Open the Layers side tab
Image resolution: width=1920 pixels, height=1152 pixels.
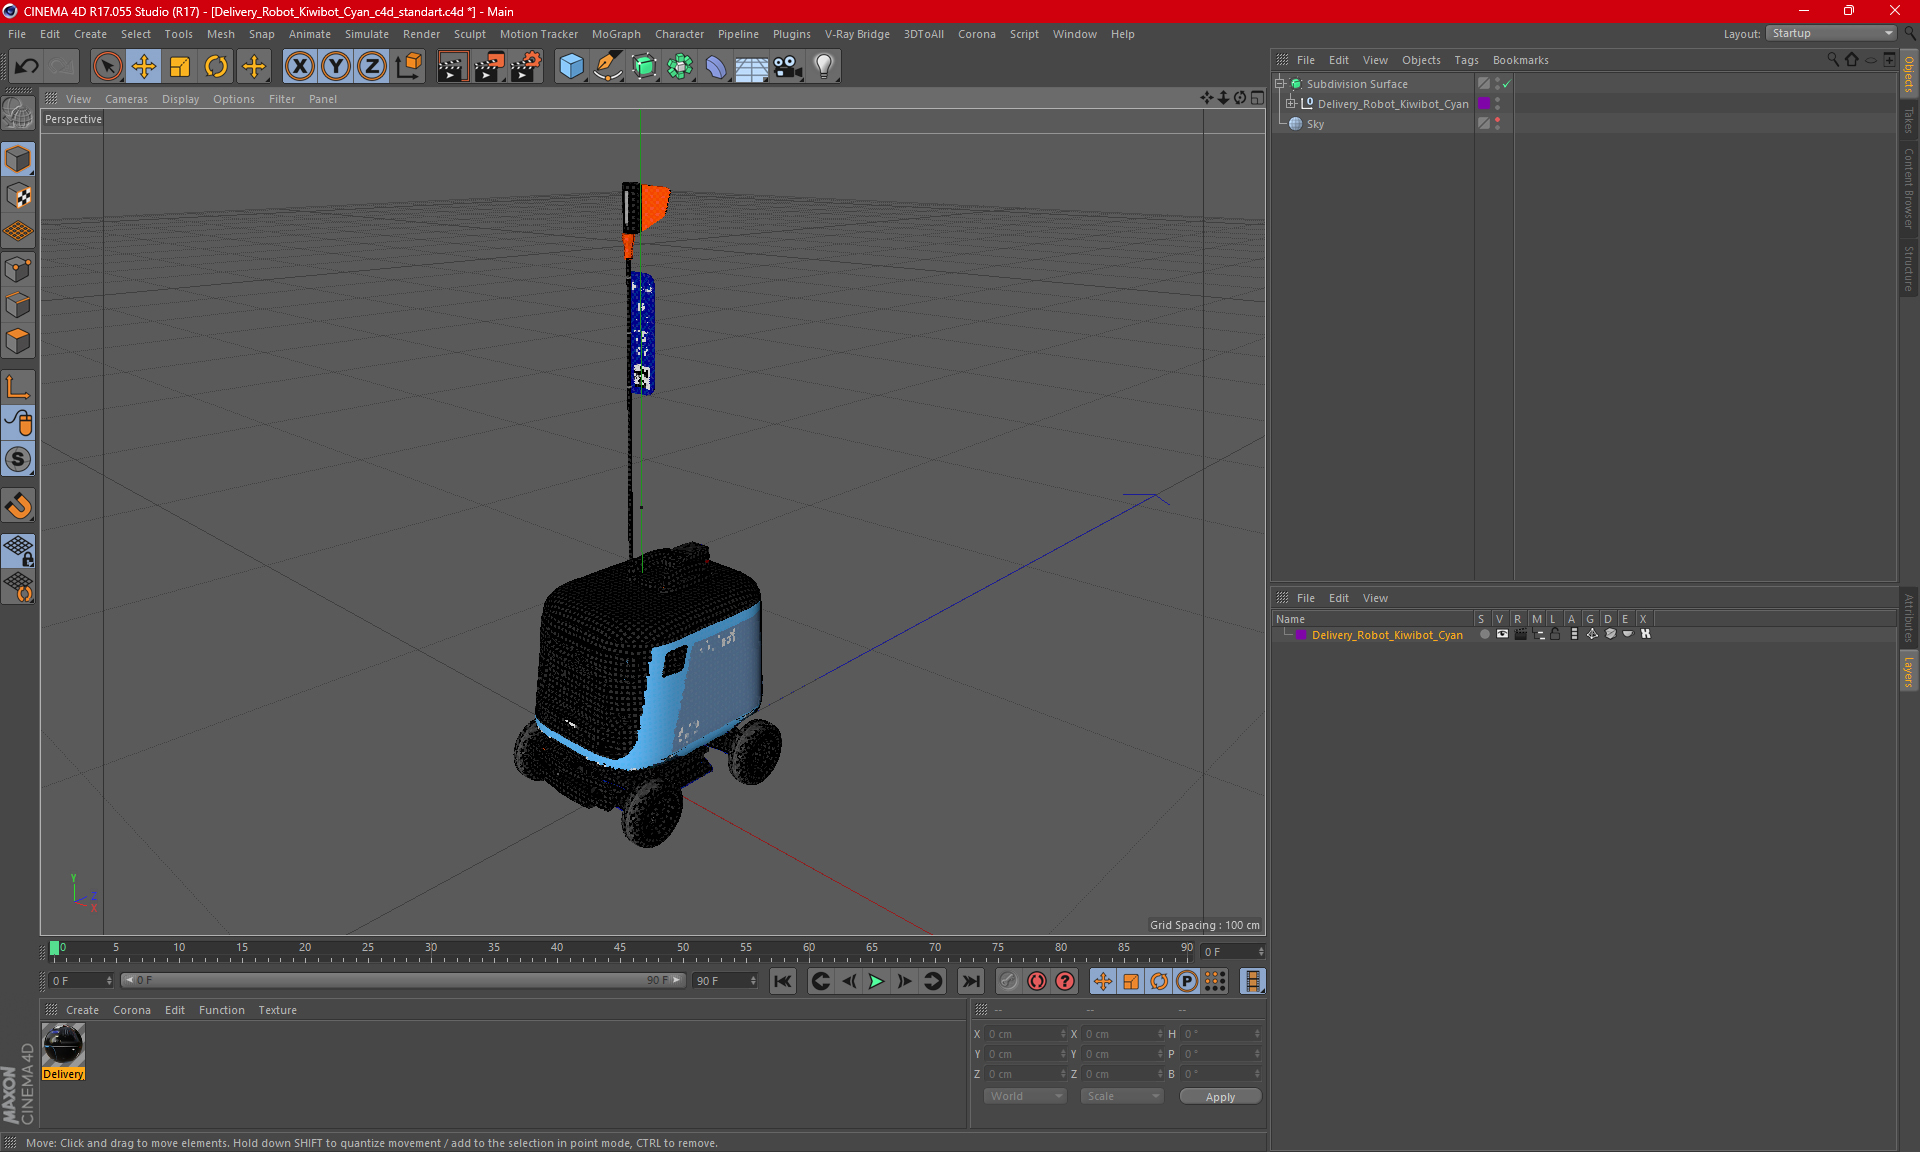[x=1909, y=671]
